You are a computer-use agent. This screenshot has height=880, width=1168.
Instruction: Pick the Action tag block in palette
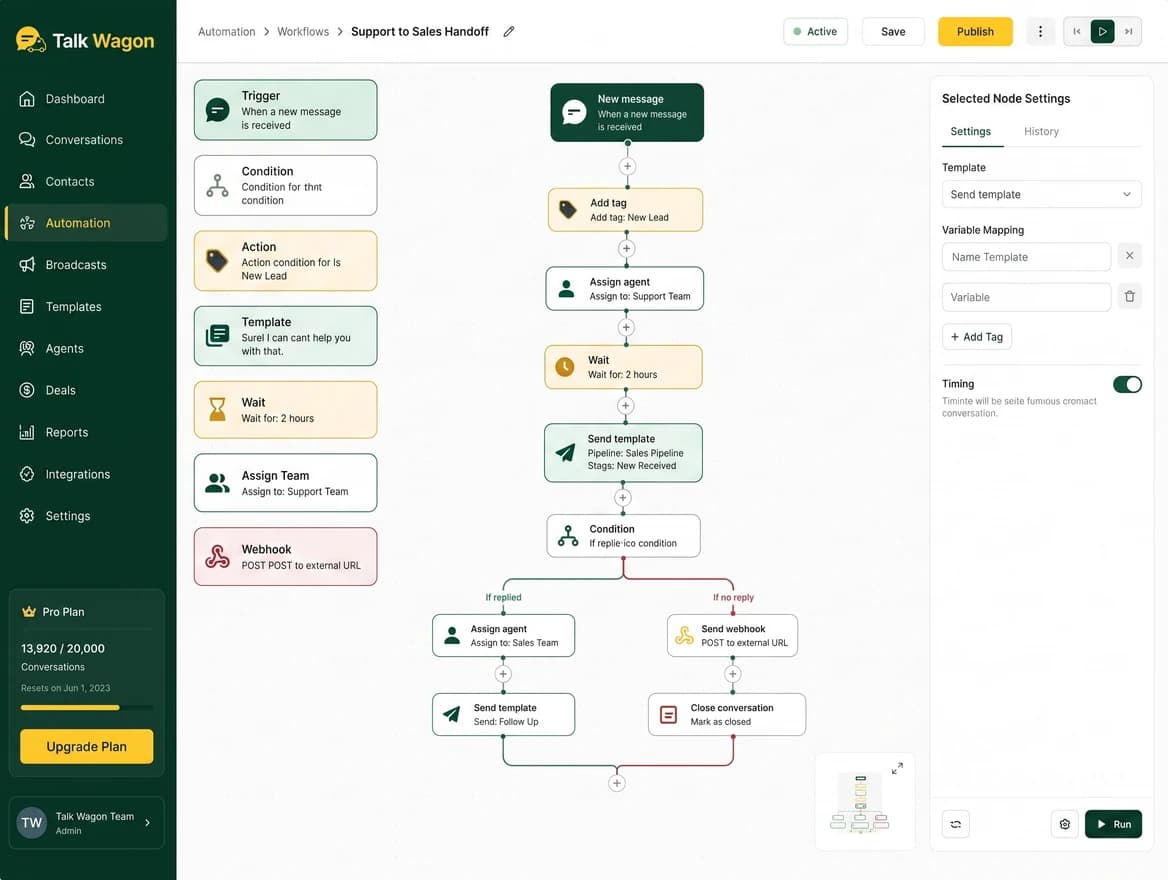(285, 261)
